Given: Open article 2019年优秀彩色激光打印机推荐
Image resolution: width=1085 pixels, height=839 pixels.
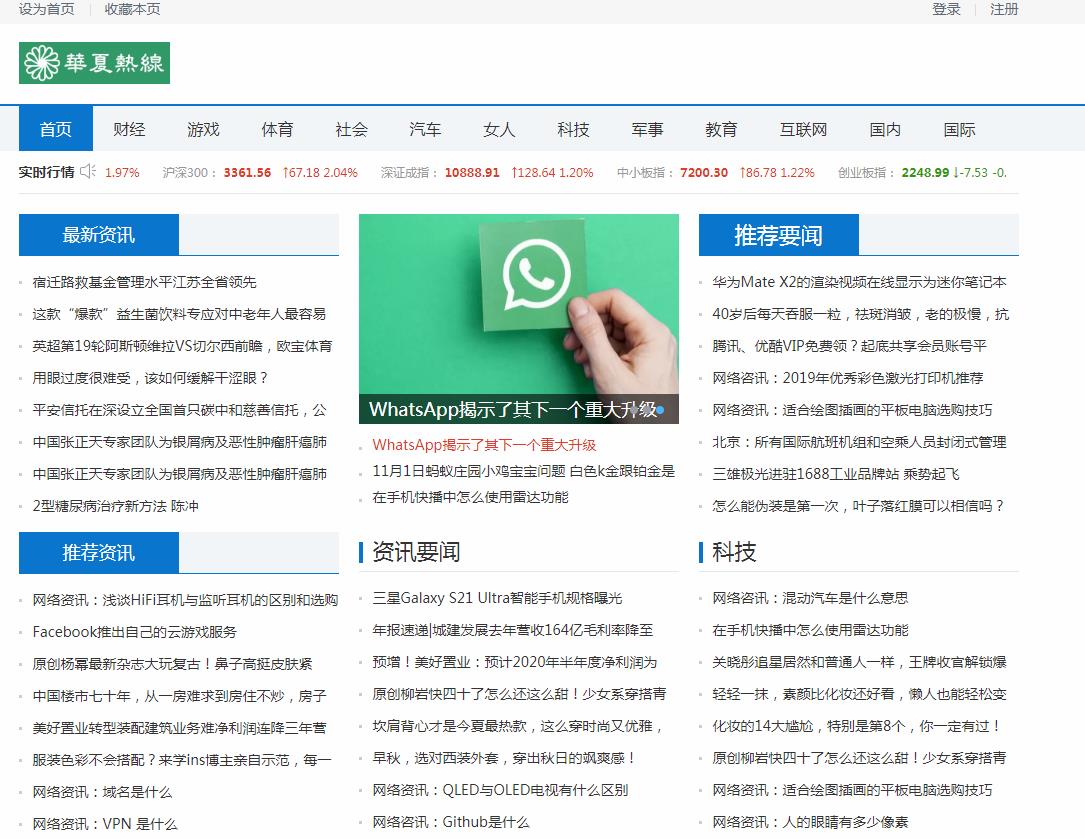Looking at the screenshot, I should click(848, 377).
